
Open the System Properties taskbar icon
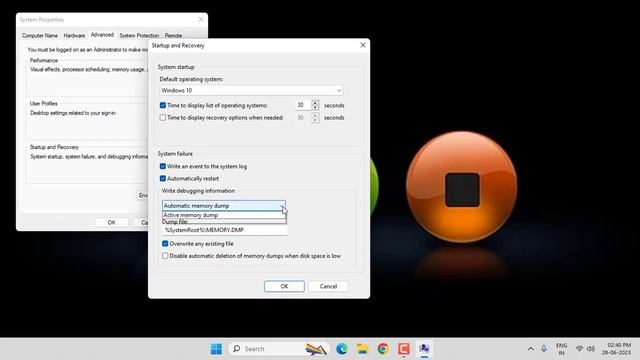pyautogui.click(x=424, y=349)
